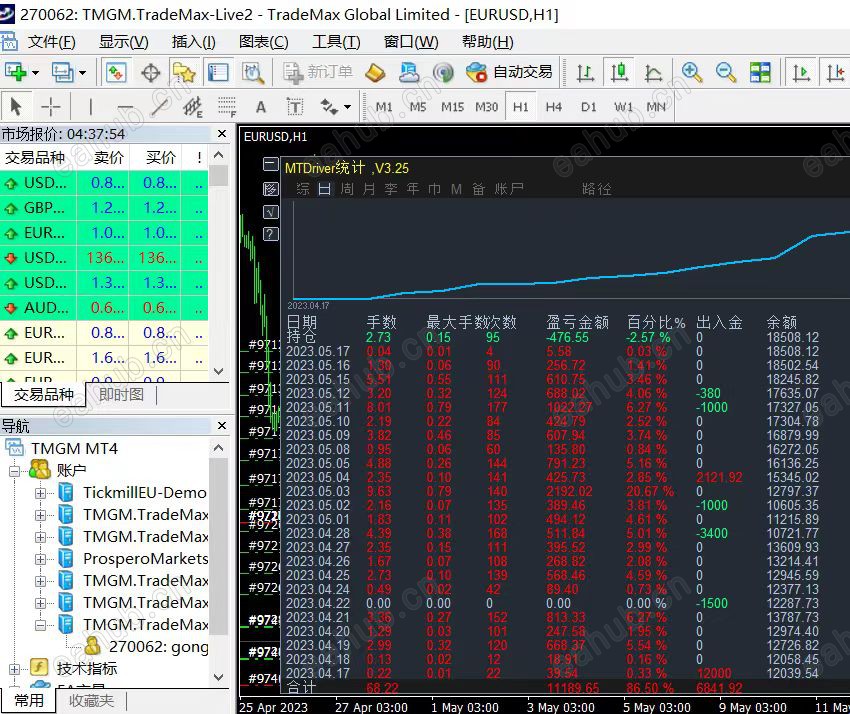The height and width of the screenshot is (714, 850).
Task: Open the MTDriver ? help button
Action: (x=271, y=234)
